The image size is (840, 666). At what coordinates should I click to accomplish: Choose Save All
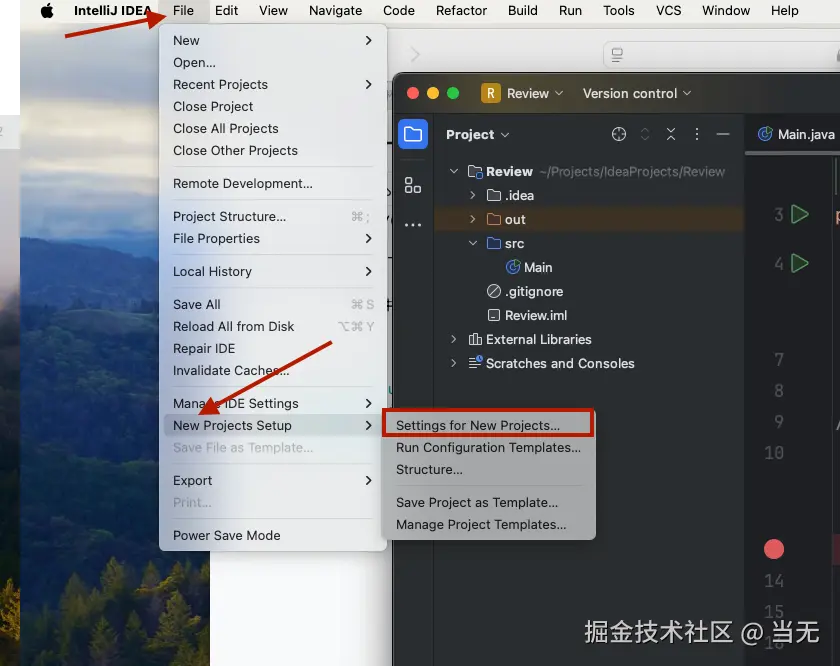[273, 304]
